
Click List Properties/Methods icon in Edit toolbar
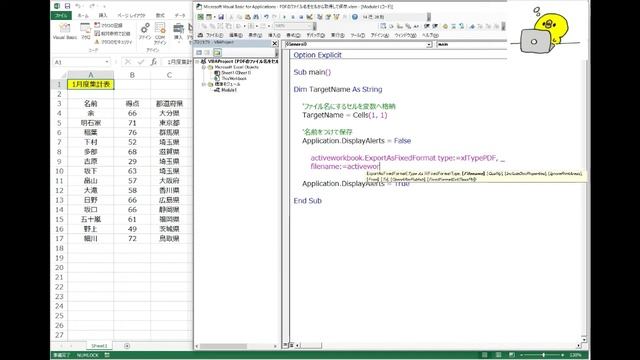(x=382, y=26)
